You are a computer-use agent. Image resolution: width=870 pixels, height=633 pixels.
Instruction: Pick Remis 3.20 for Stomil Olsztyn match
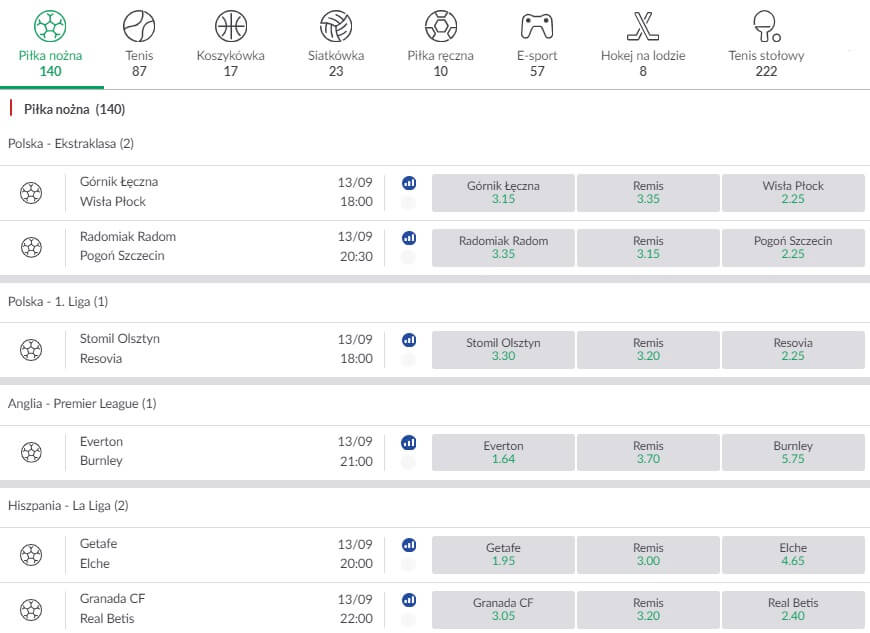(x=648, y=350)
